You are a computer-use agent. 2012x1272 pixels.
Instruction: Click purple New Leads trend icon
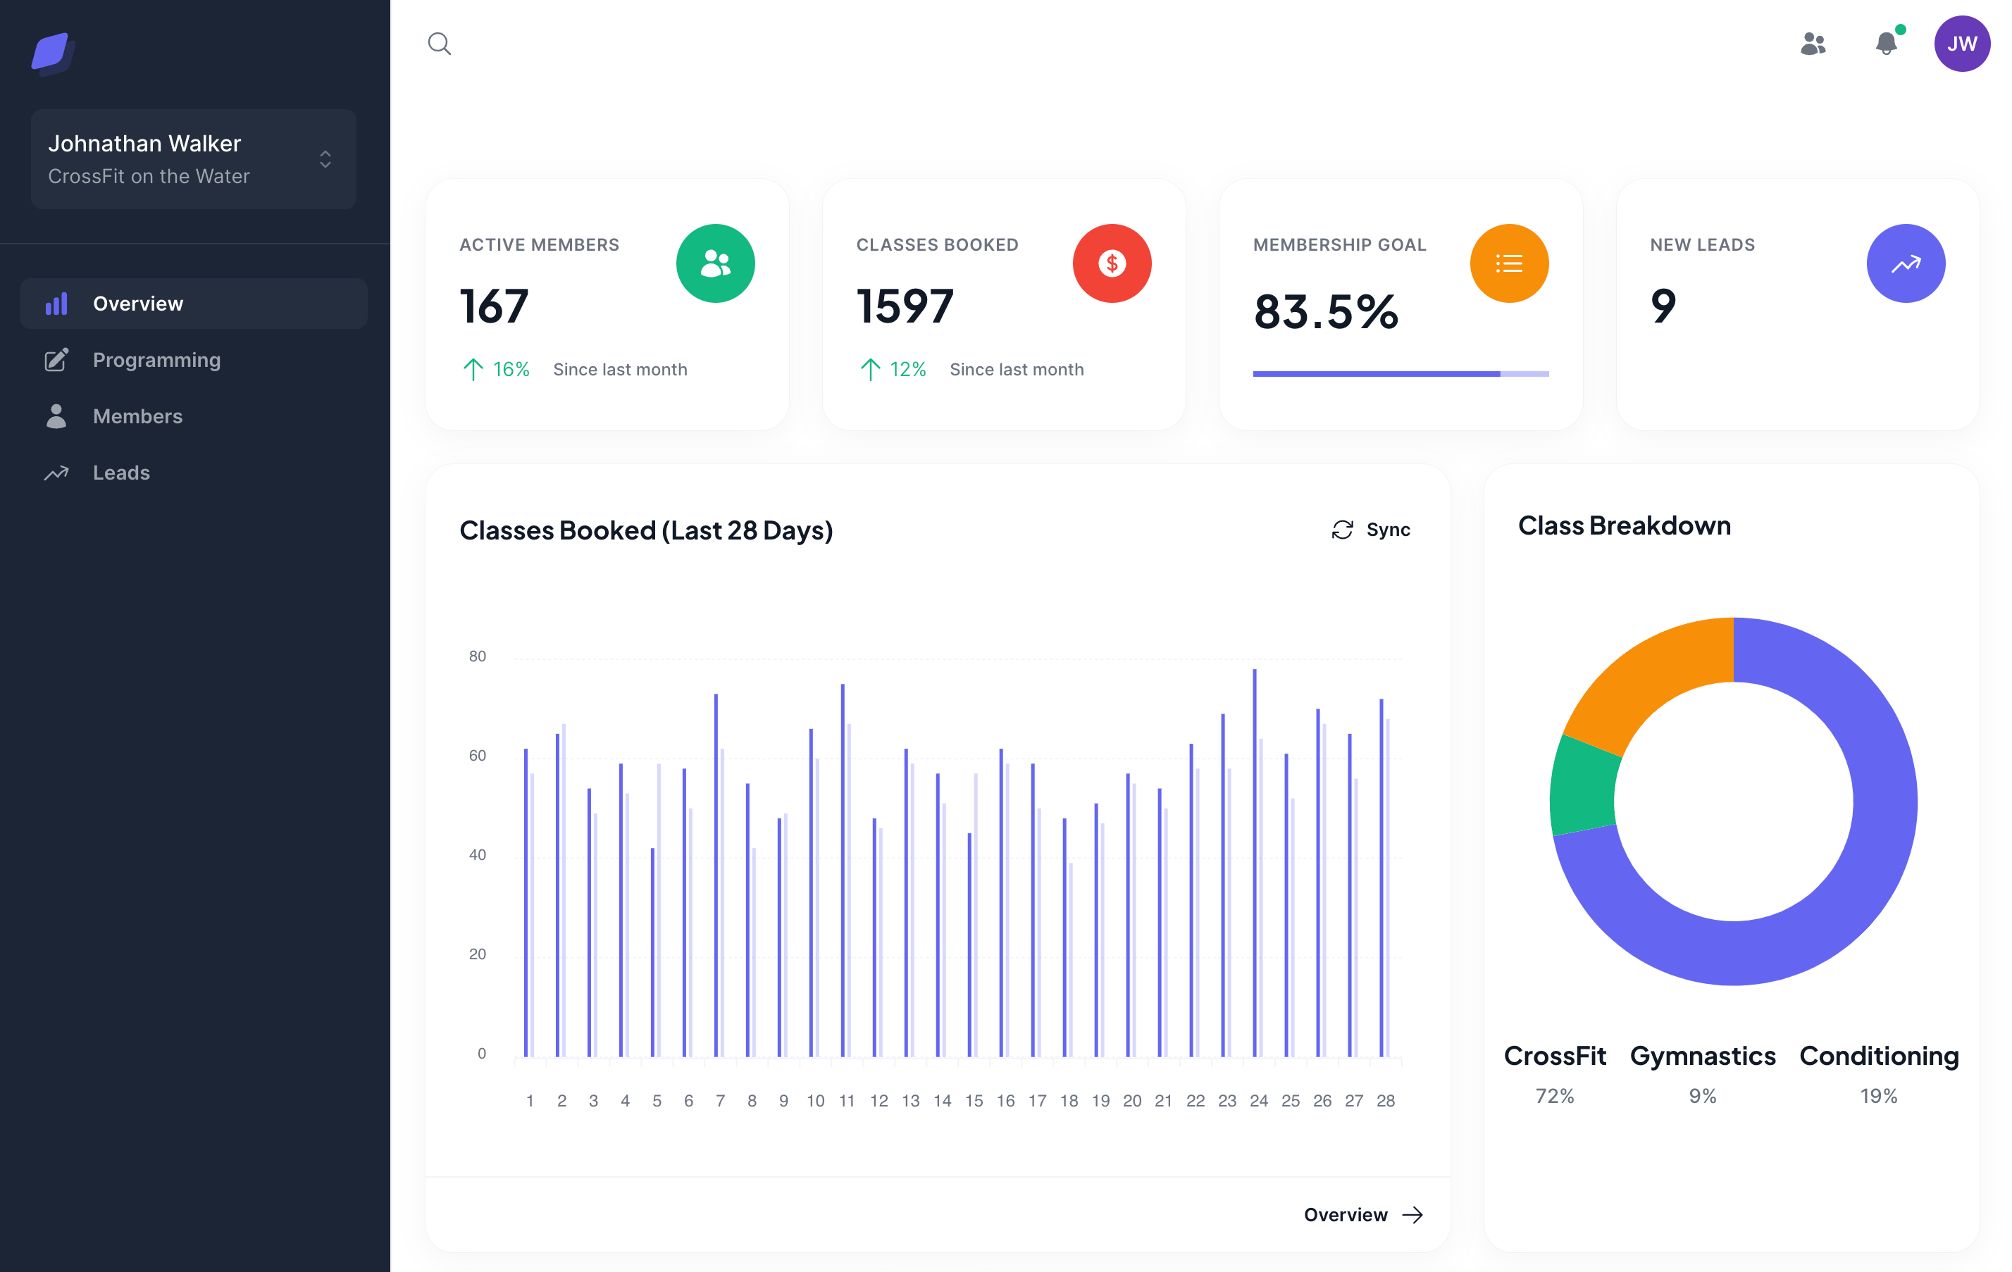[x=1906, y=263]
